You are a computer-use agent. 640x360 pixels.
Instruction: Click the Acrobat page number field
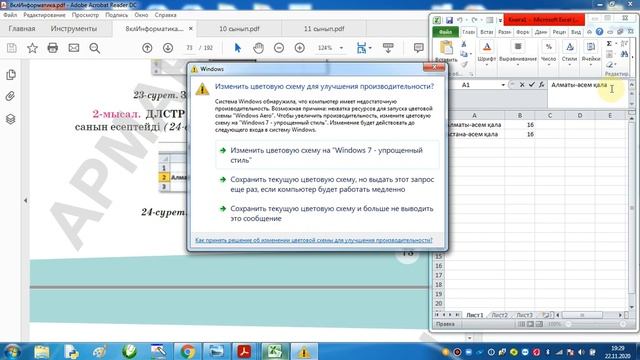coord(189,48)
